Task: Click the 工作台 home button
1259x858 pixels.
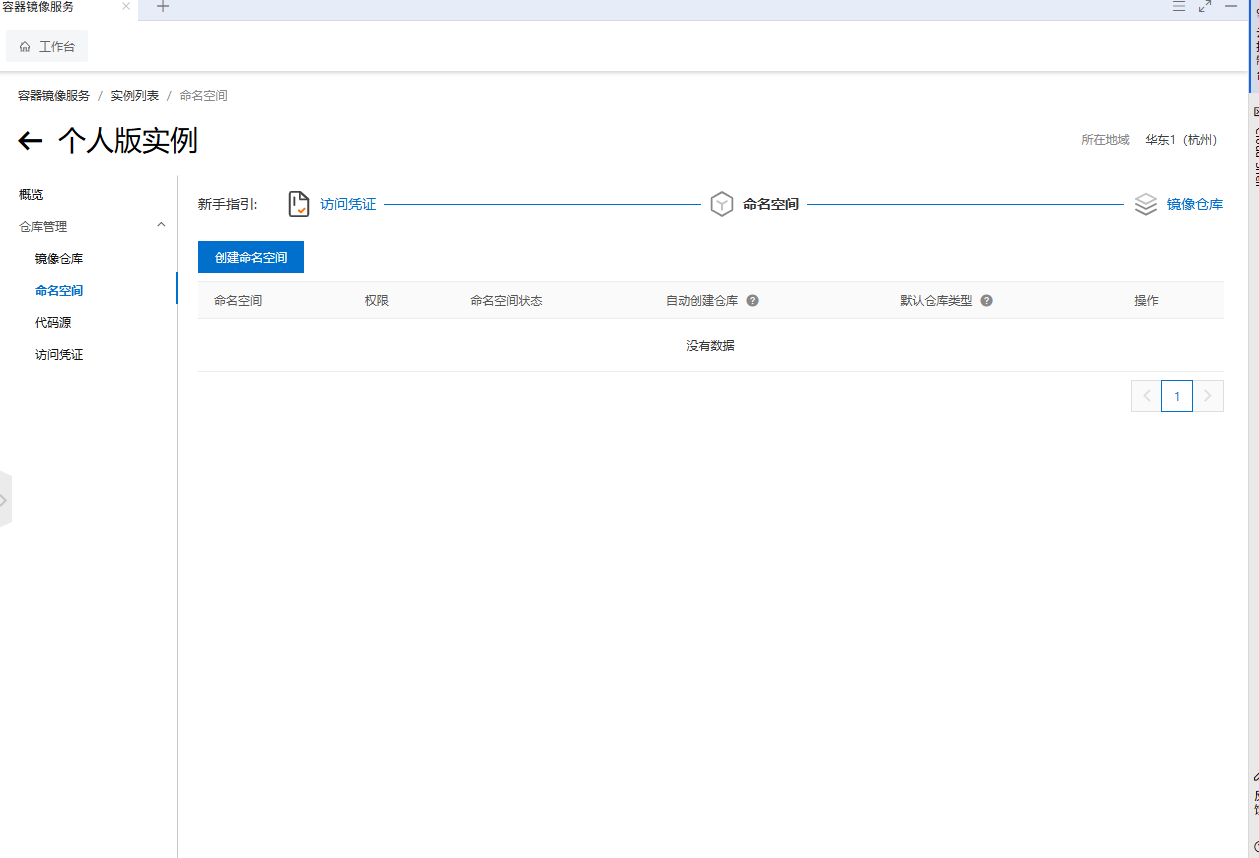Action: tap(47, 46)
